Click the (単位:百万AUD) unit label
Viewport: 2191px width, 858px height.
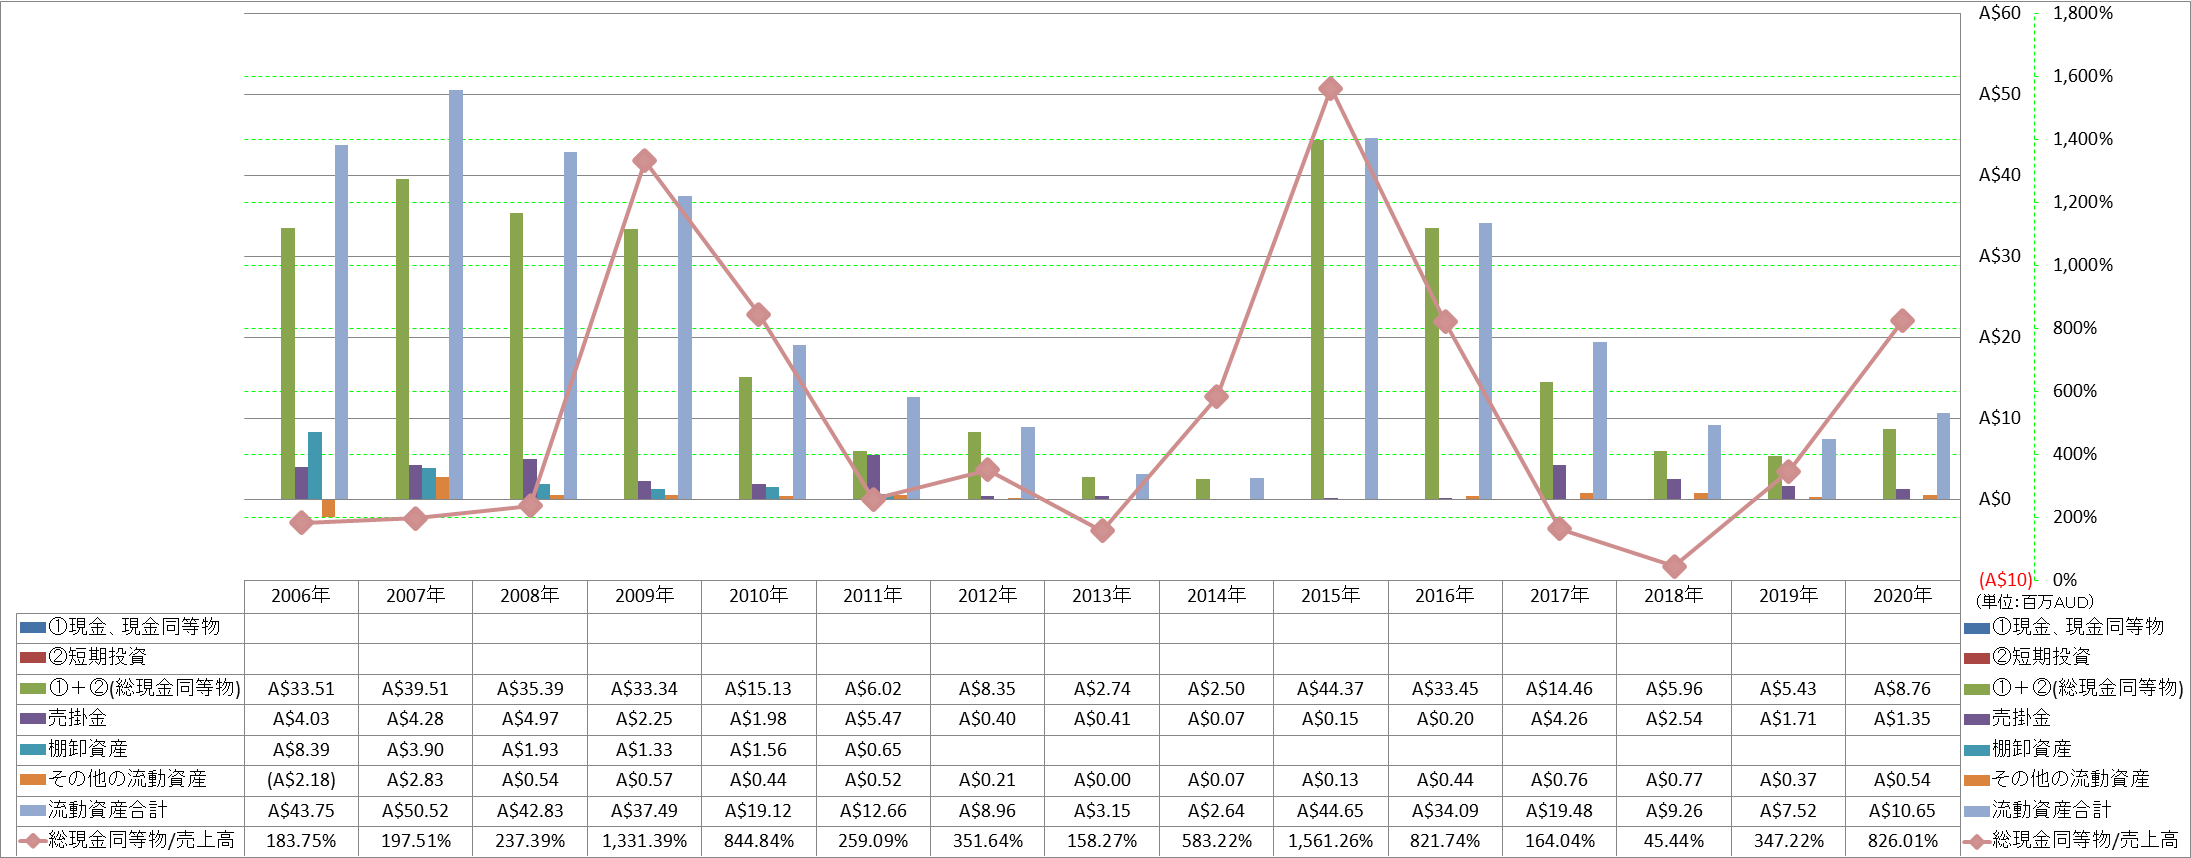click(2034, 602)
